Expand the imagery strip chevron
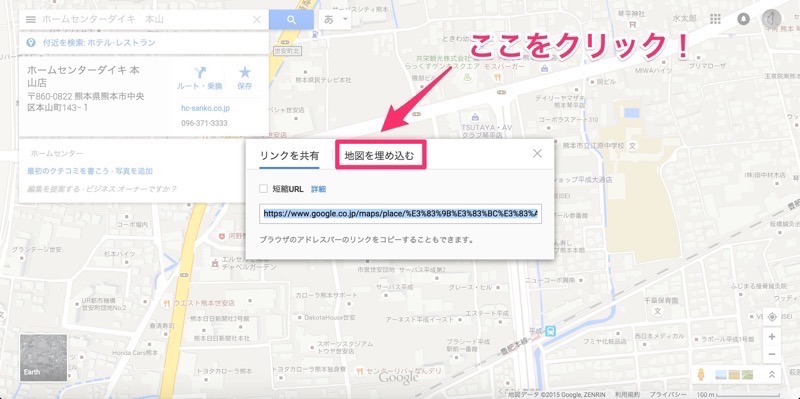The width and height of the screenshot is (800, 399). point(772,375)
